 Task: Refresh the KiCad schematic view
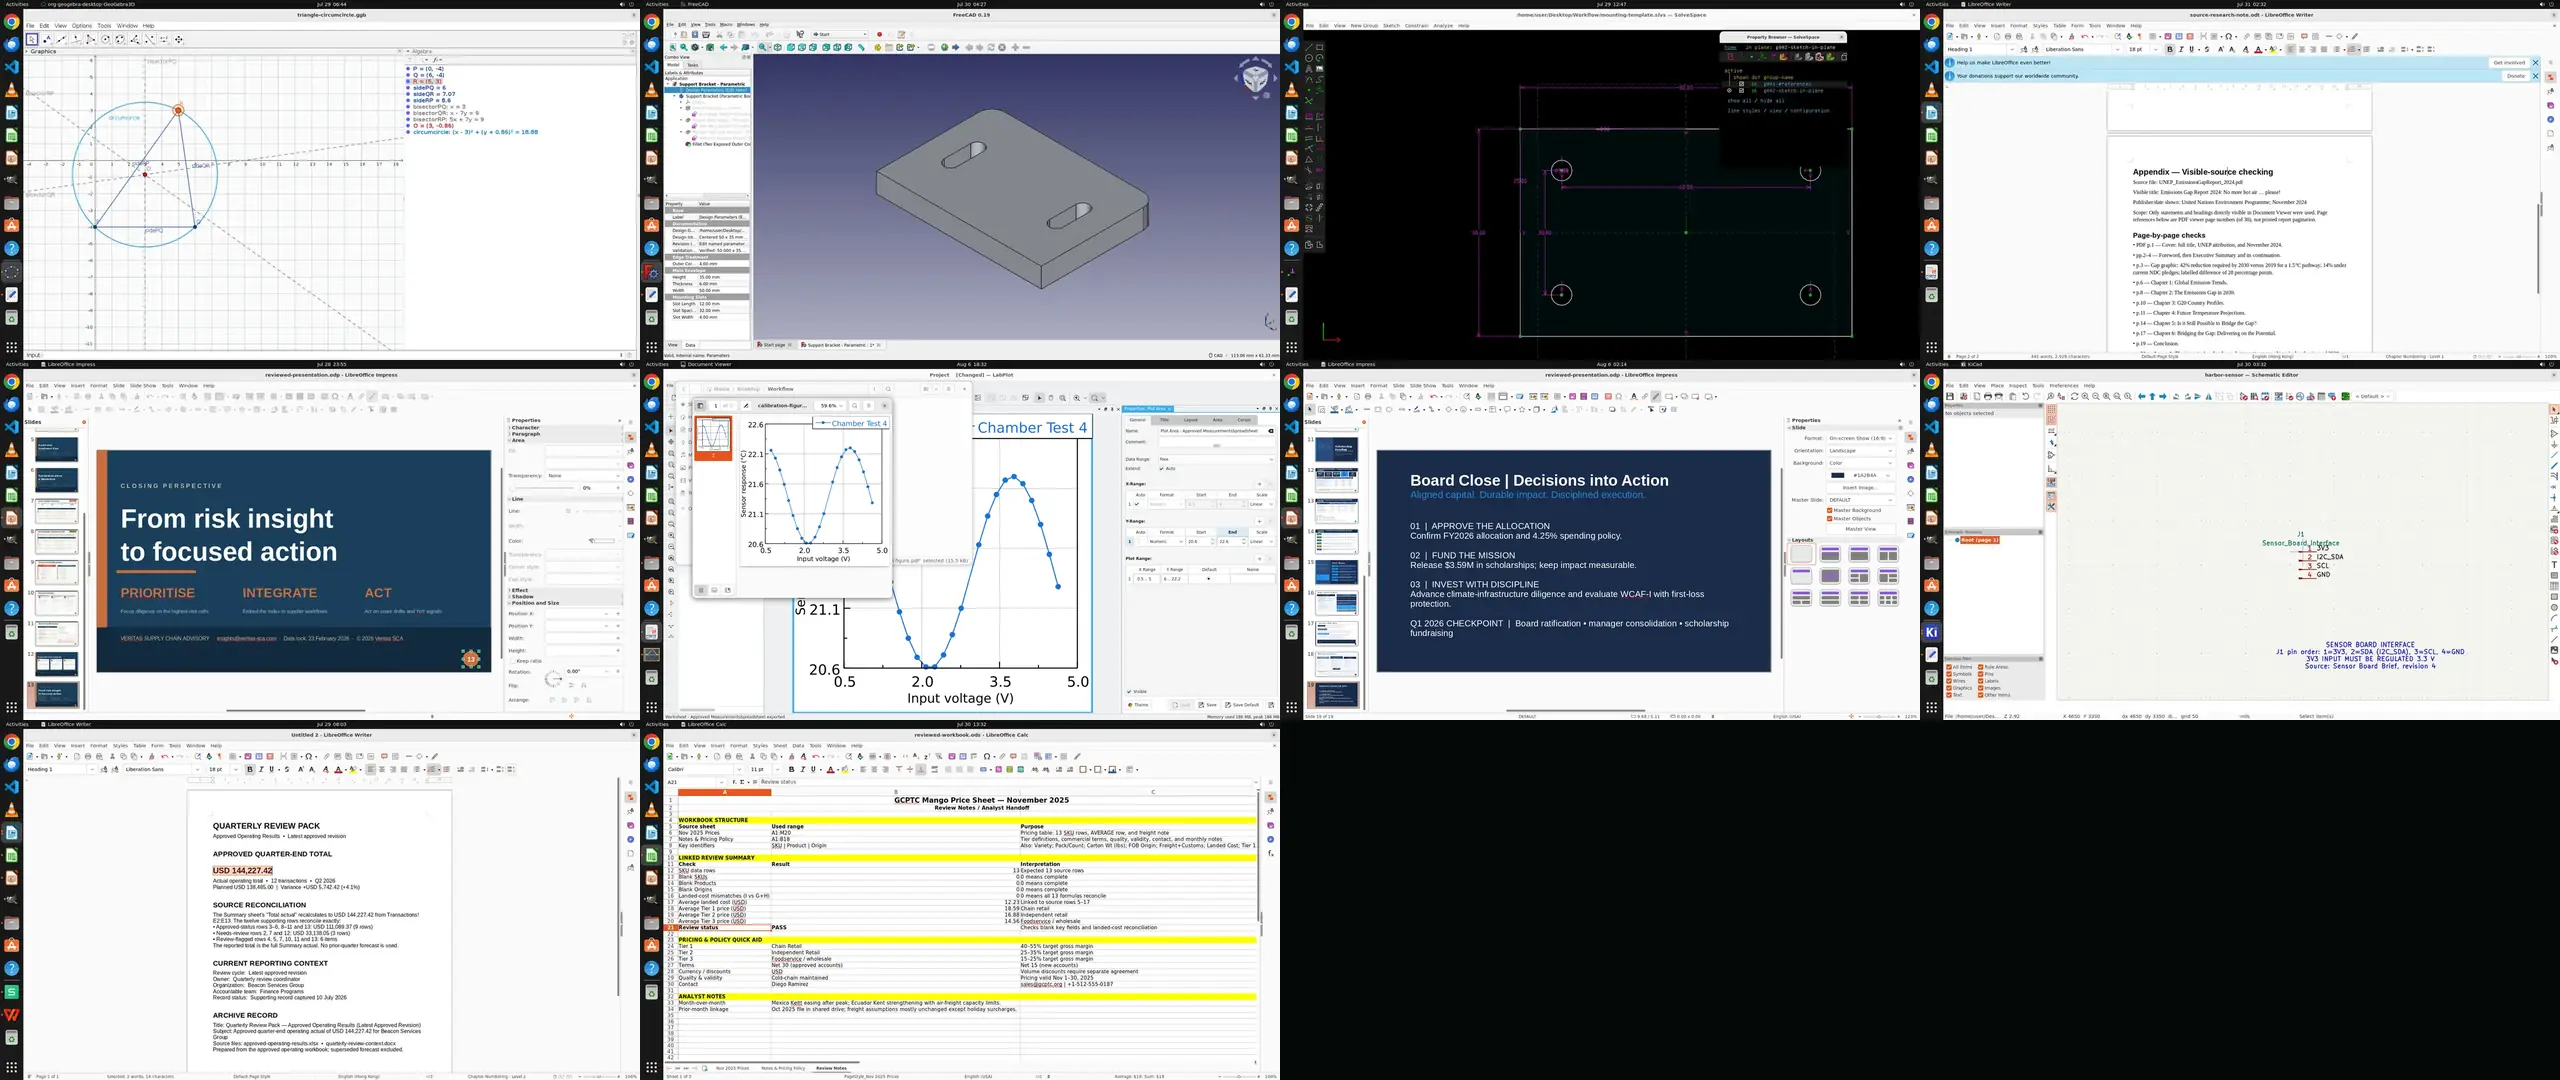coord(2075,397)
